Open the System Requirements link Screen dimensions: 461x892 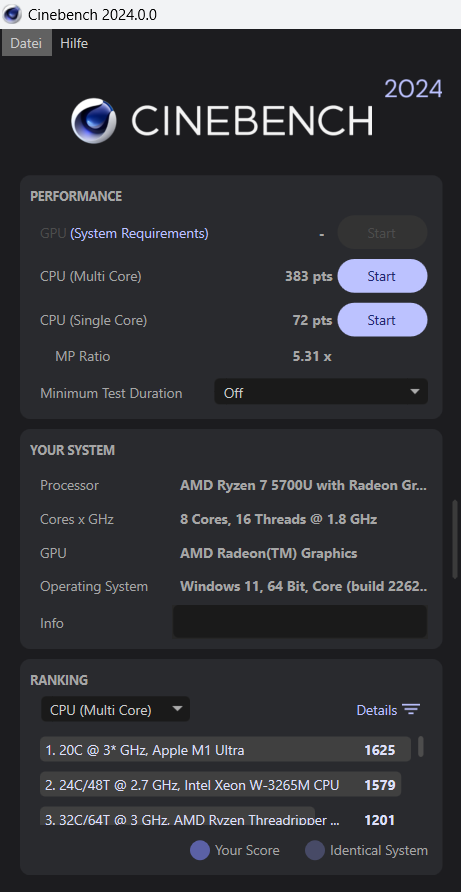coord(139,233)
